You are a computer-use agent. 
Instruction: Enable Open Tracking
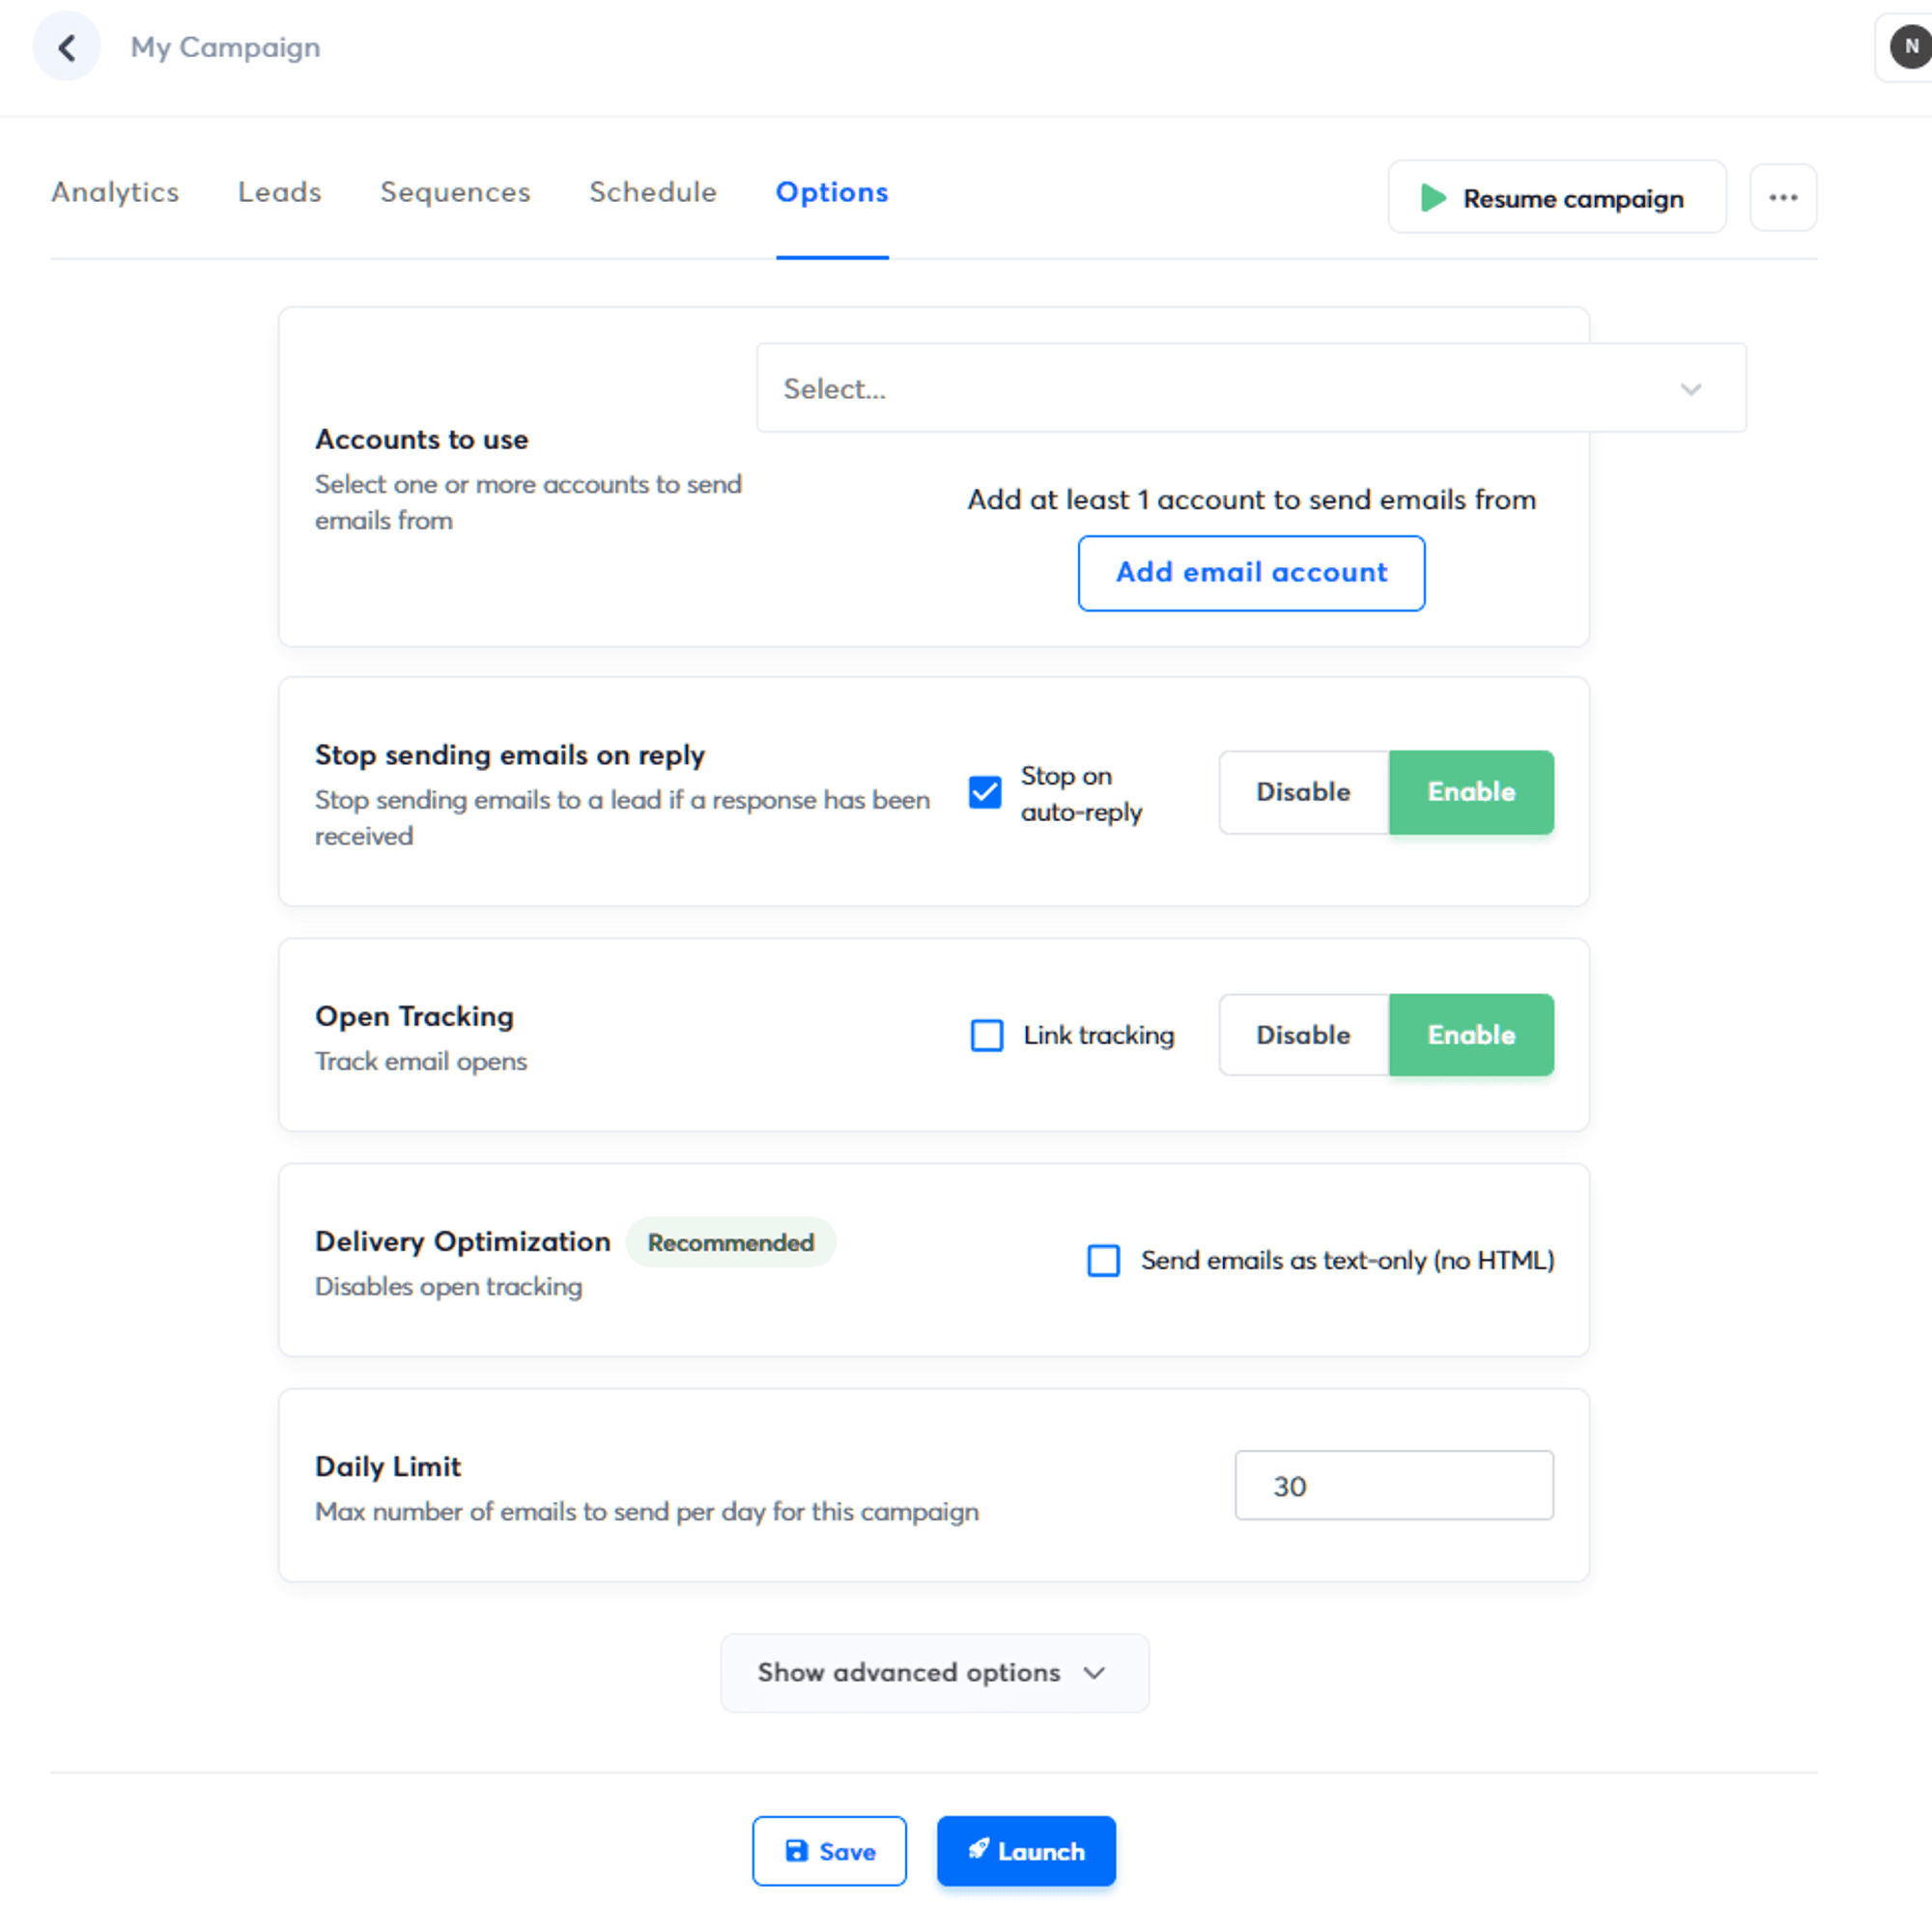[x=1470, y=1035]
